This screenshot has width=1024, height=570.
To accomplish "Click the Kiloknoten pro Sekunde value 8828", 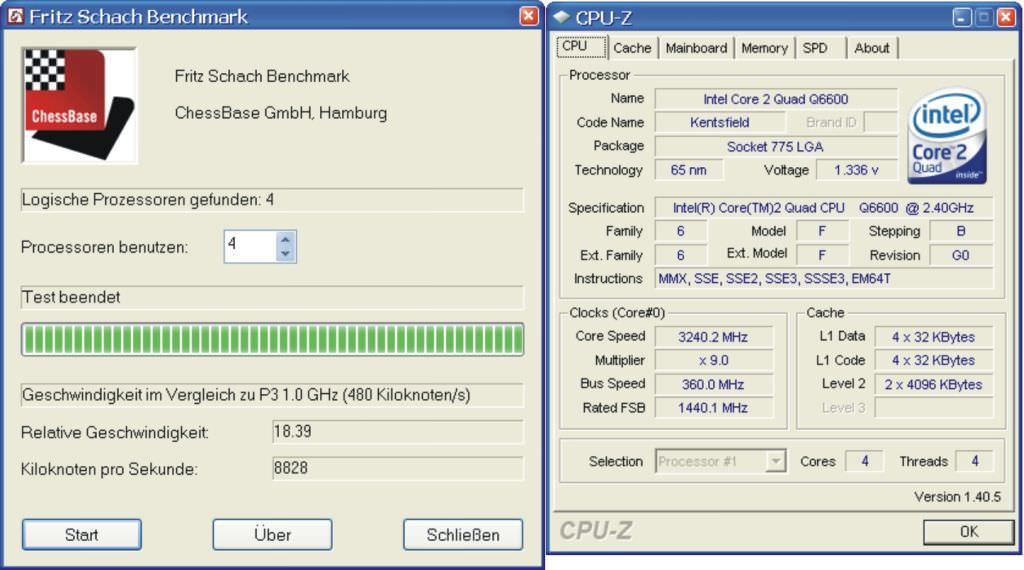I will [x=398, y=468].
